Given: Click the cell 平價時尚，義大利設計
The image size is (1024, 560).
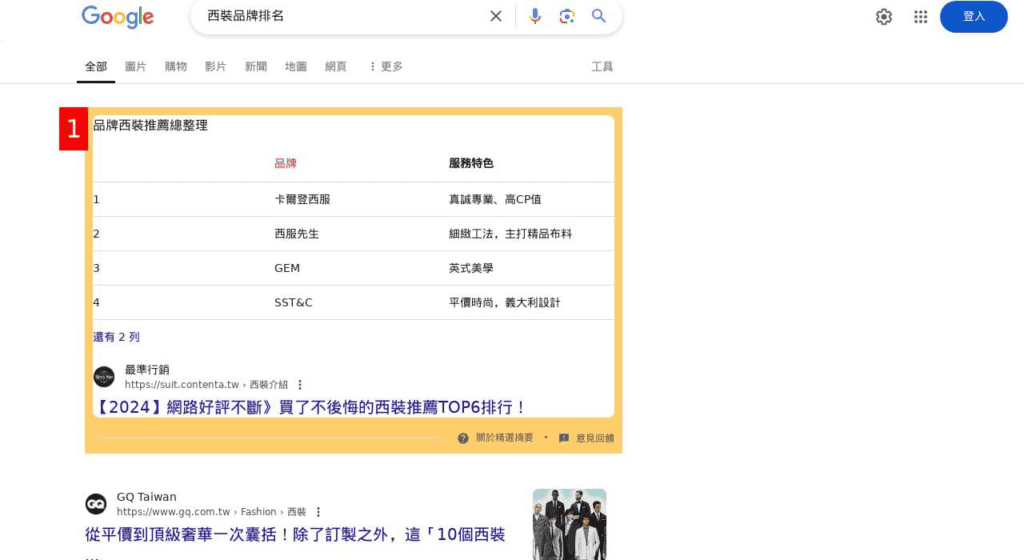Looking at the screenshot, I should coord(504,303).
